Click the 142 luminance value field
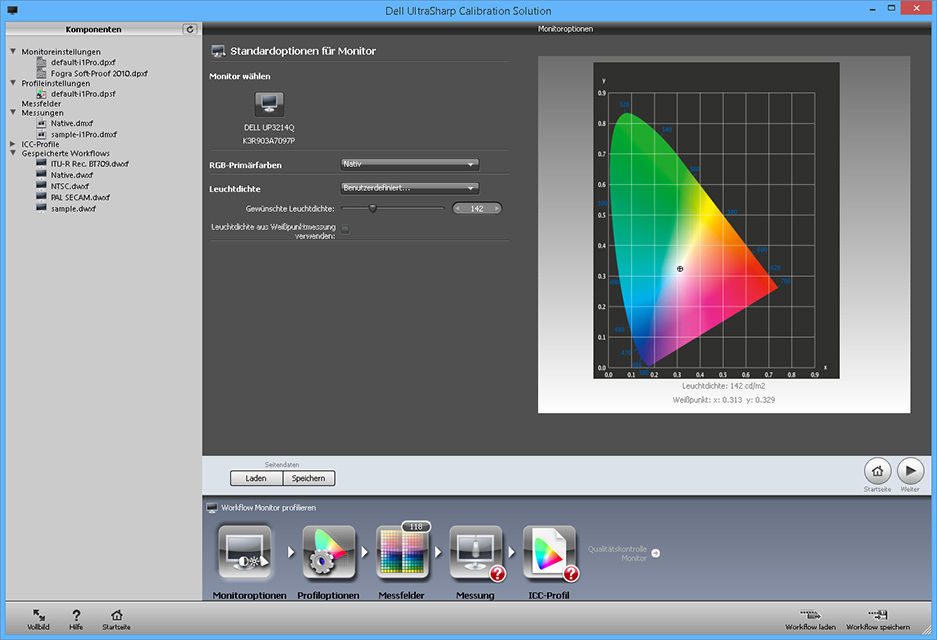Viewport: 937px width, 640px height. point(477,209)
